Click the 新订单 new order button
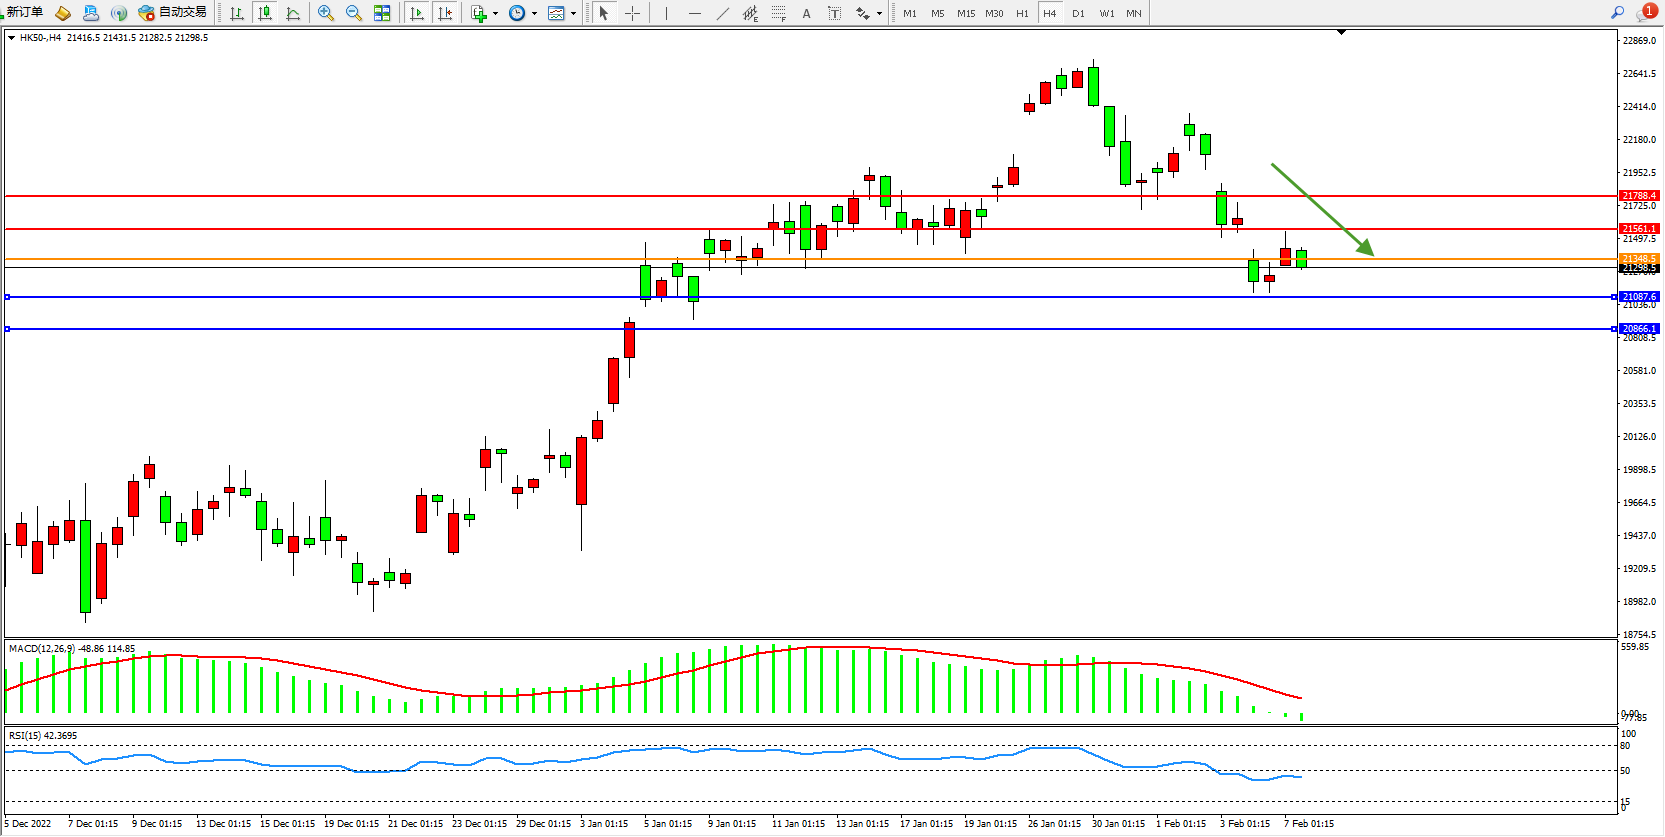This screenshot has height=837, width=1665. (x=24, y=12)
